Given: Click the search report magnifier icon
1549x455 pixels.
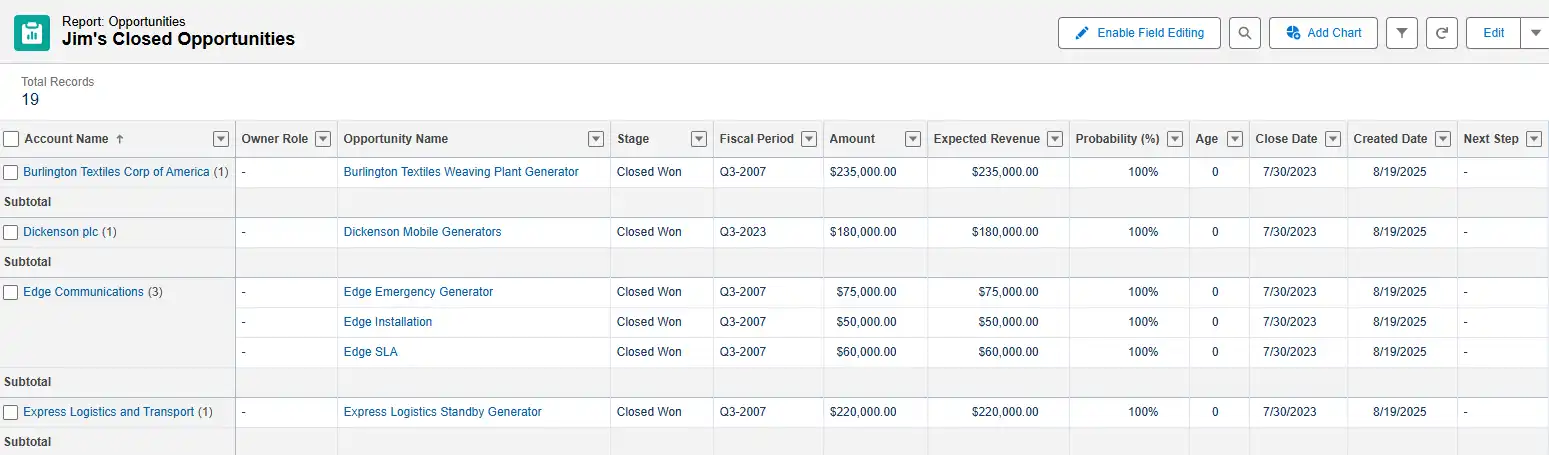Looking at the screenshot, I should [1244, 33].
